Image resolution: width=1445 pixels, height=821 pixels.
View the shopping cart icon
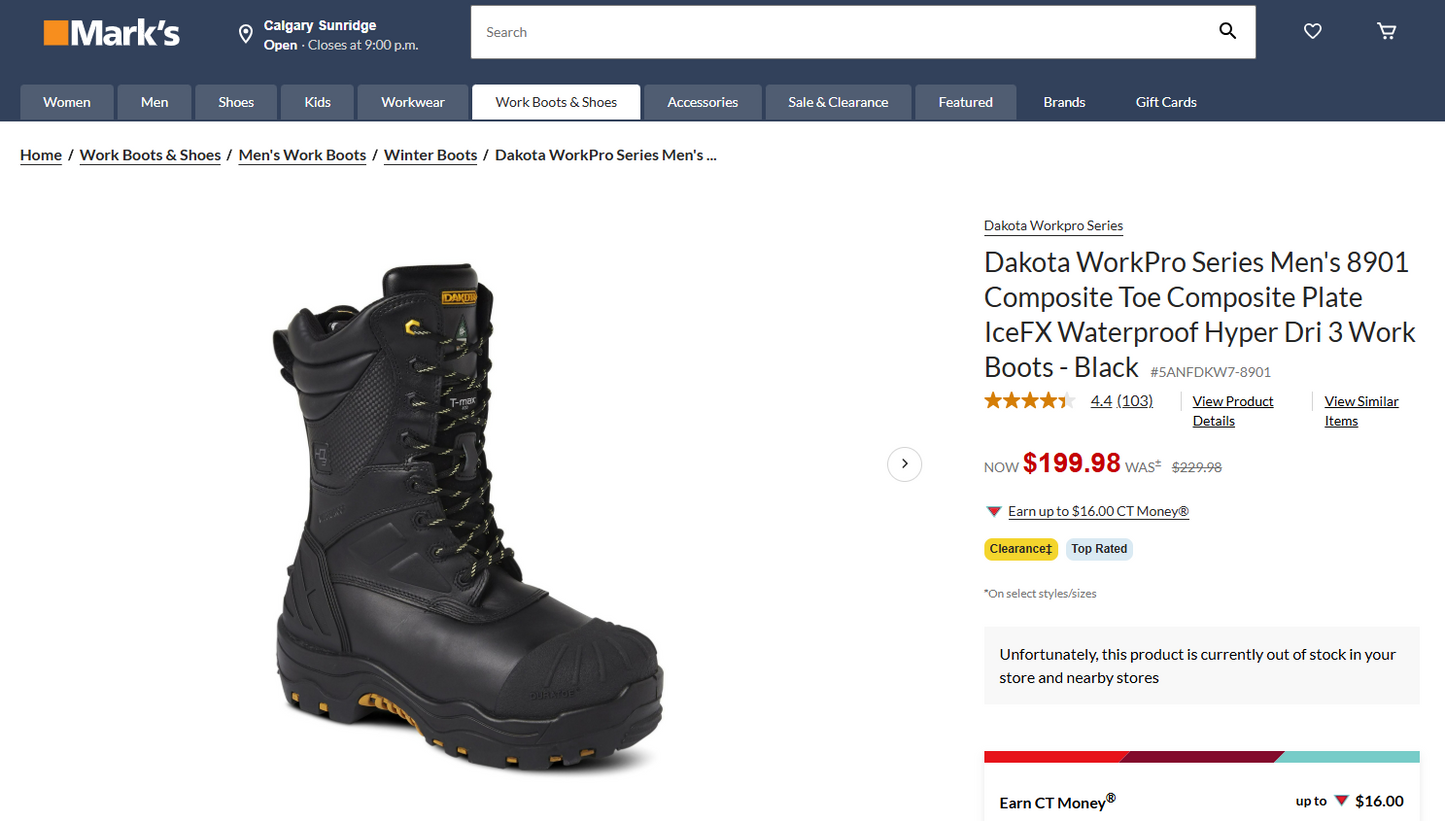(1386, 31)
